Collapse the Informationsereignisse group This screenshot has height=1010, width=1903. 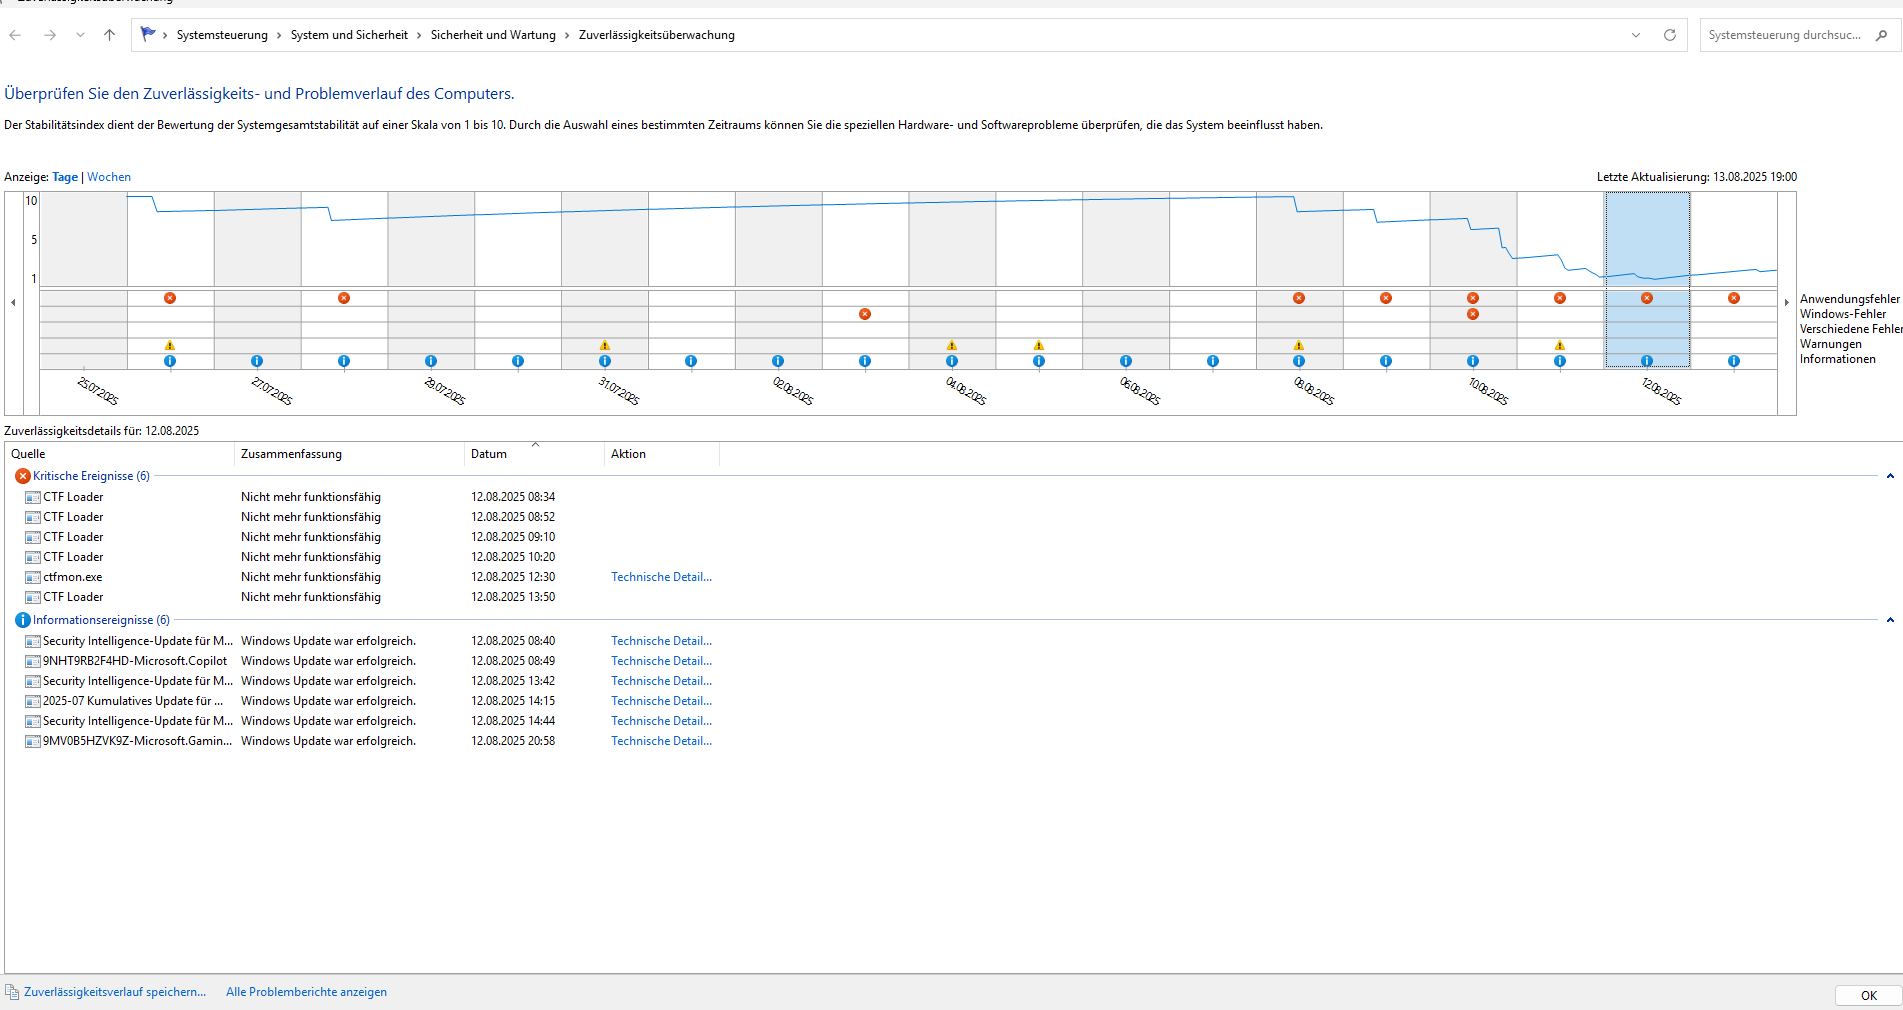coord(1890,620)
